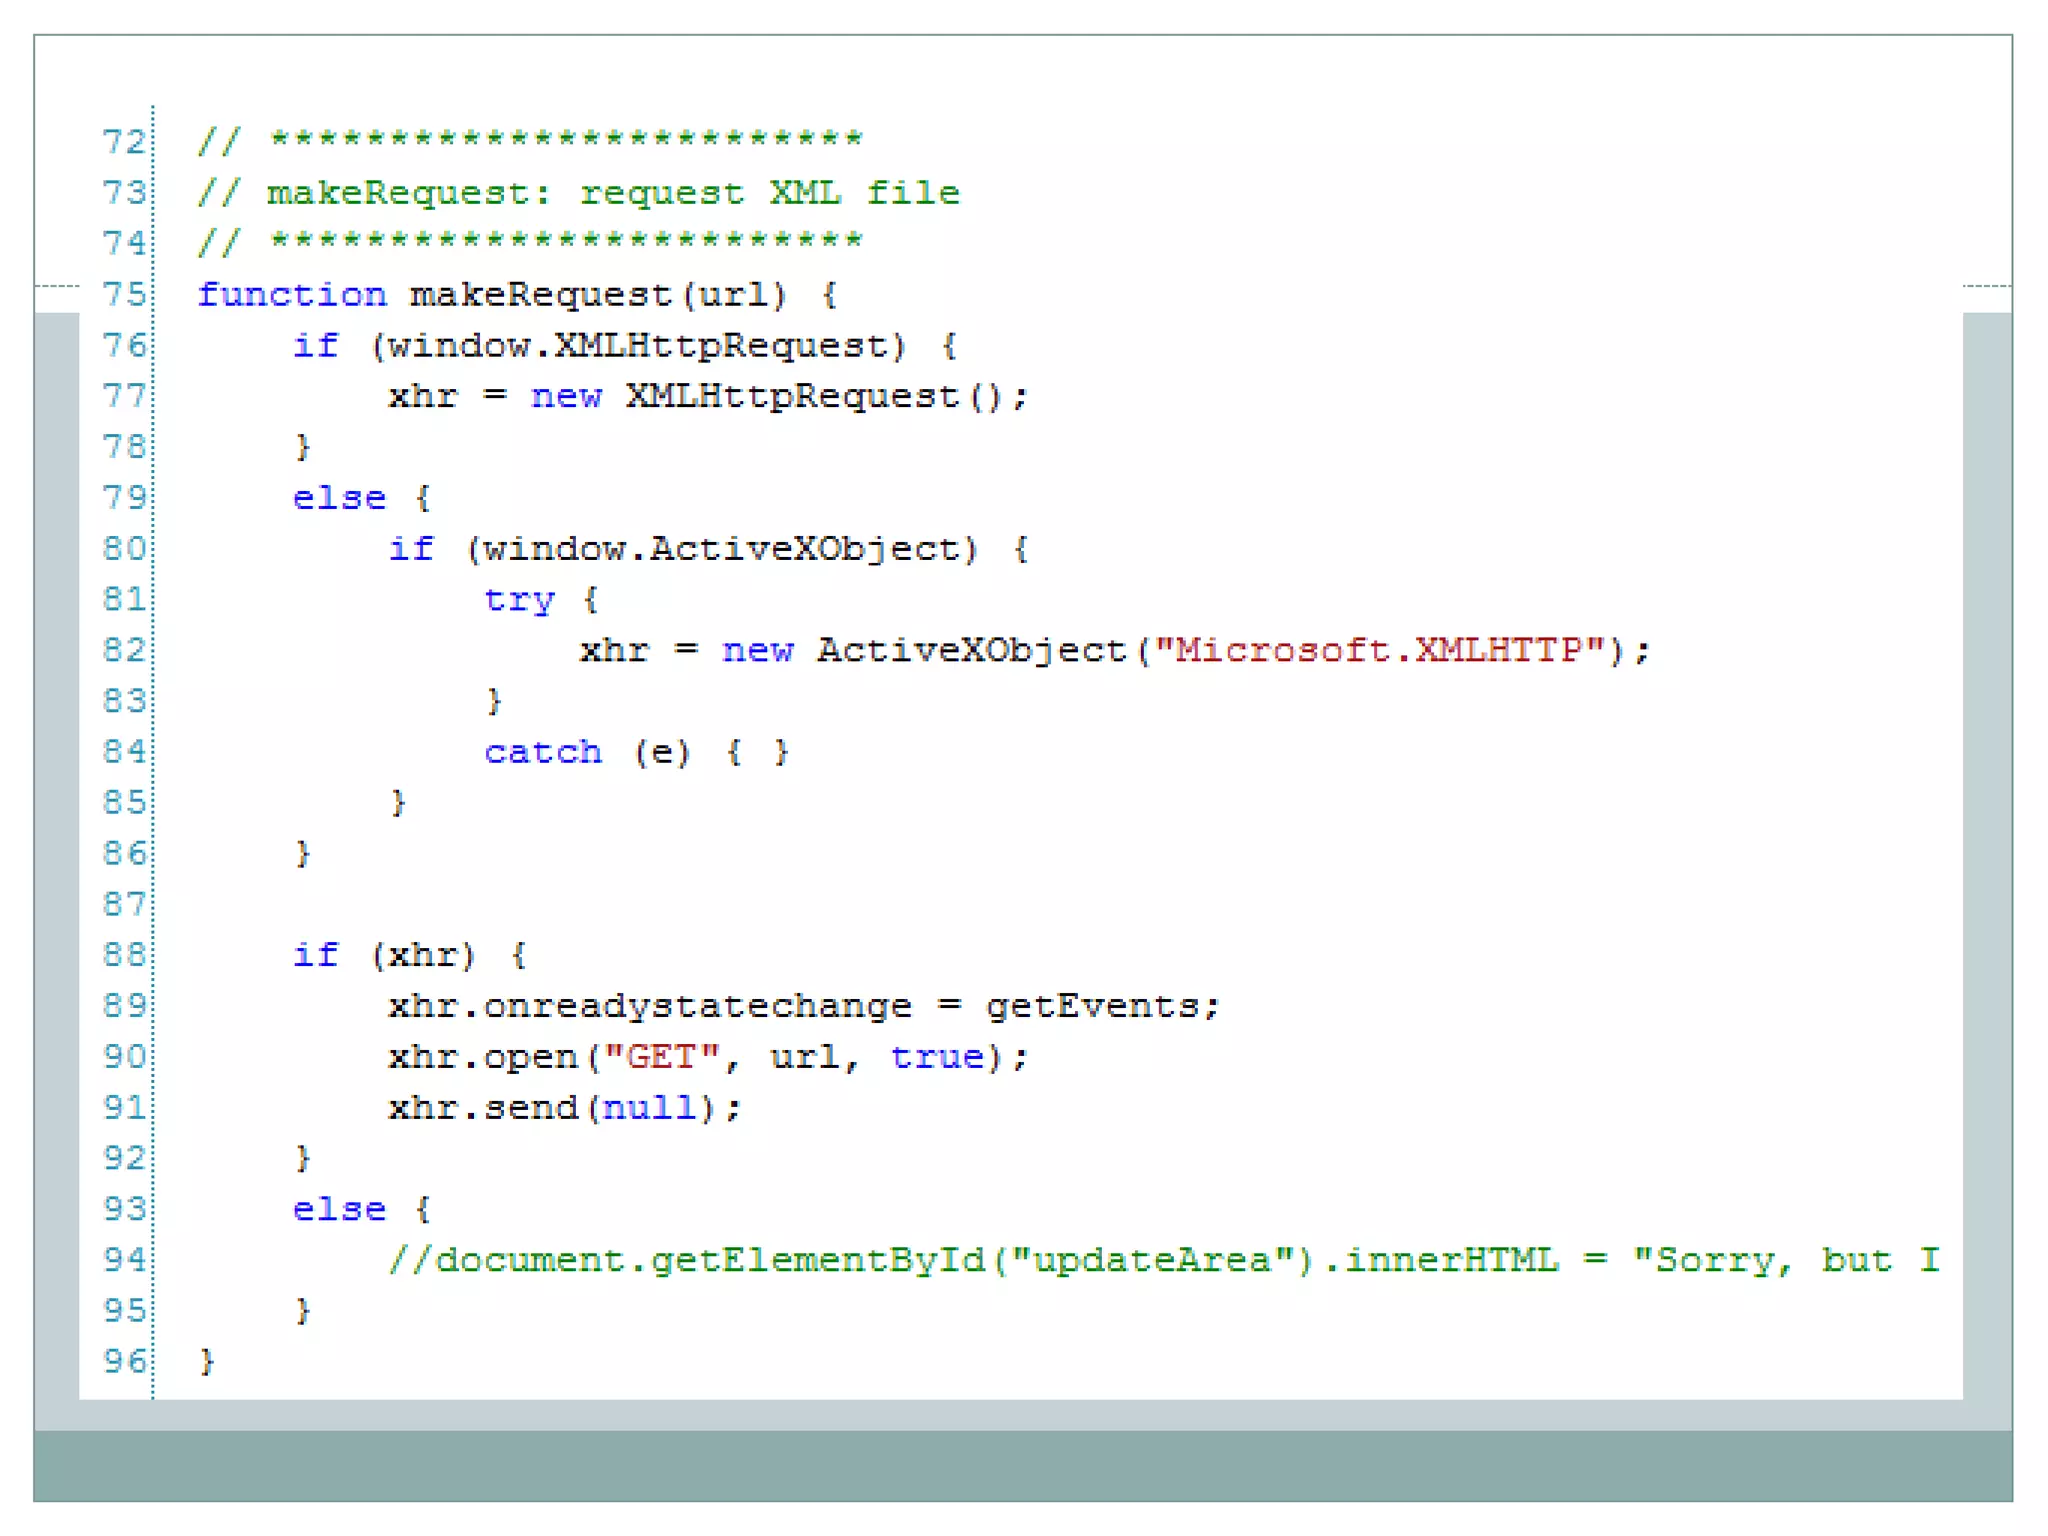Click line number 87 on empty line

(124, 905)
